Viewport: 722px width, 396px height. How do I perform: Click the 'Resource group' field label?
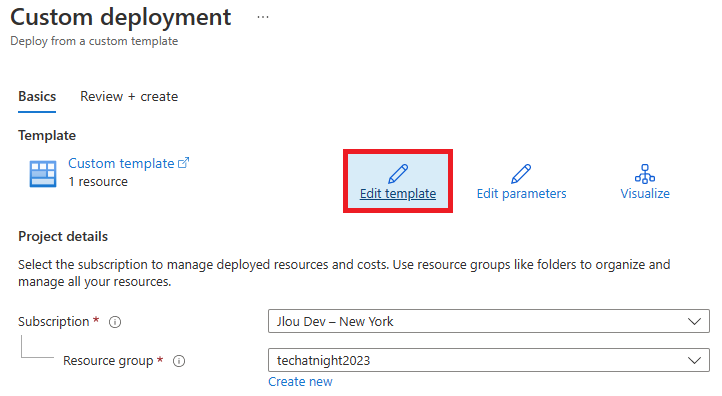tap(108, 361)
